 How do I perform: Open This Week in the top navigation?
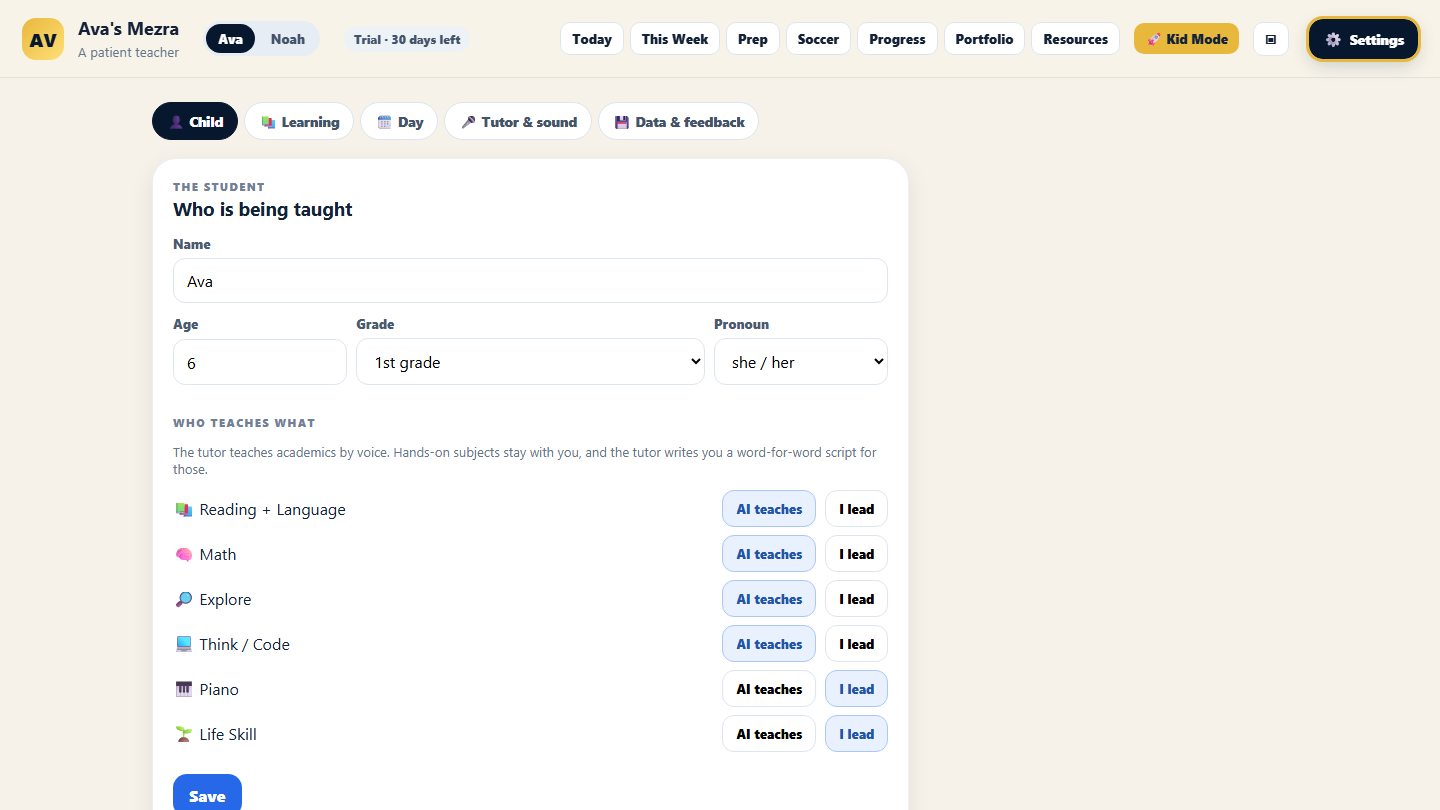click(675, 39)
